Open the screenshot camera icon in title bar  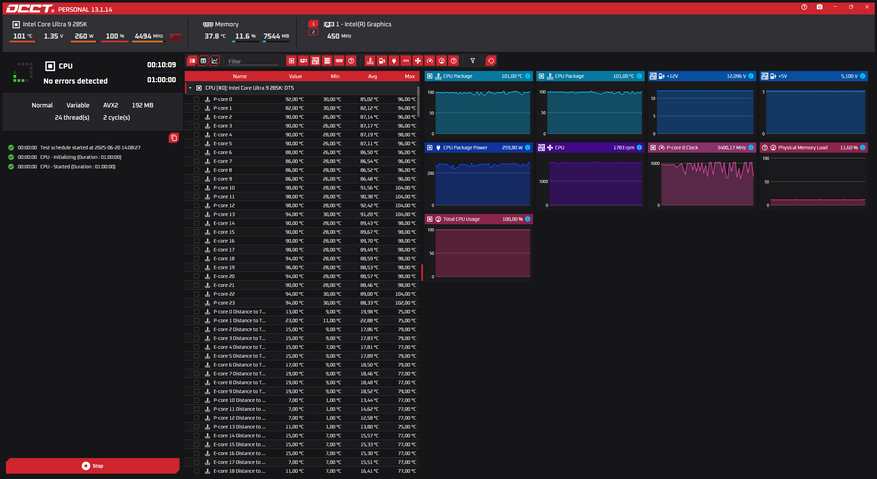point(819,7)
